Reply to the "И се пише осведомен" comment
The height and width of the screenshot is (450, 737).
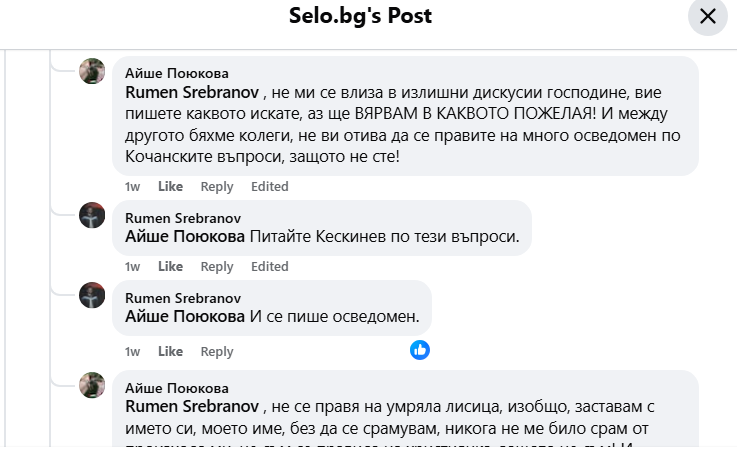click(x=217, y=352)
